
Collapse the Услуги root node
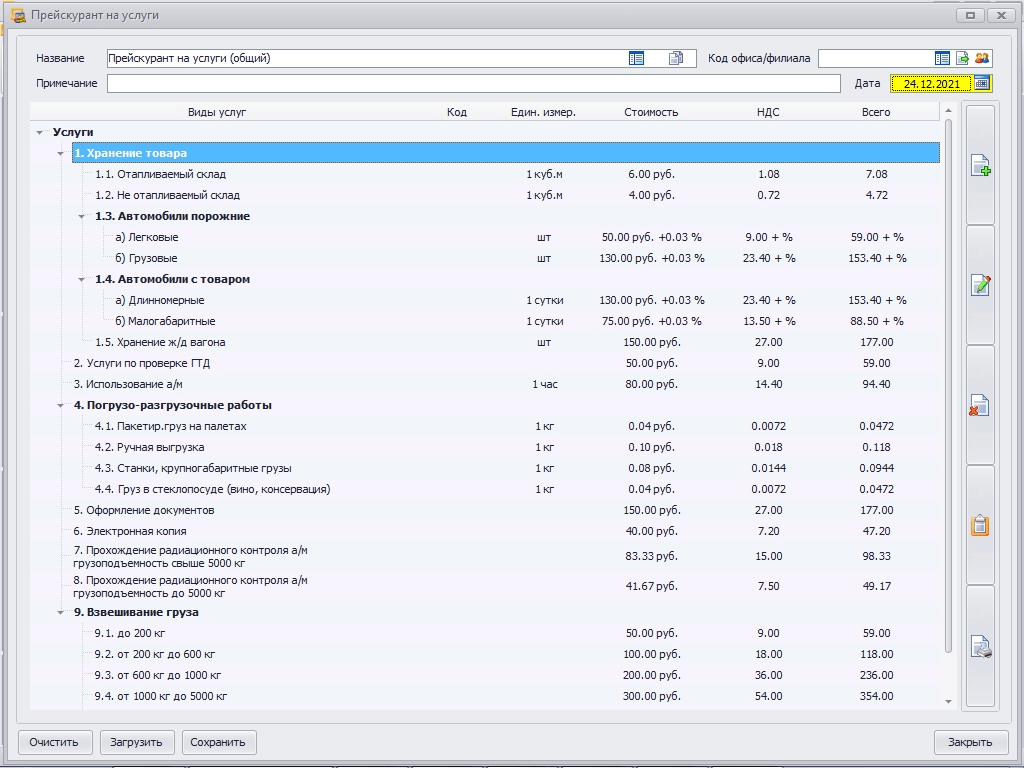point(40,133)
